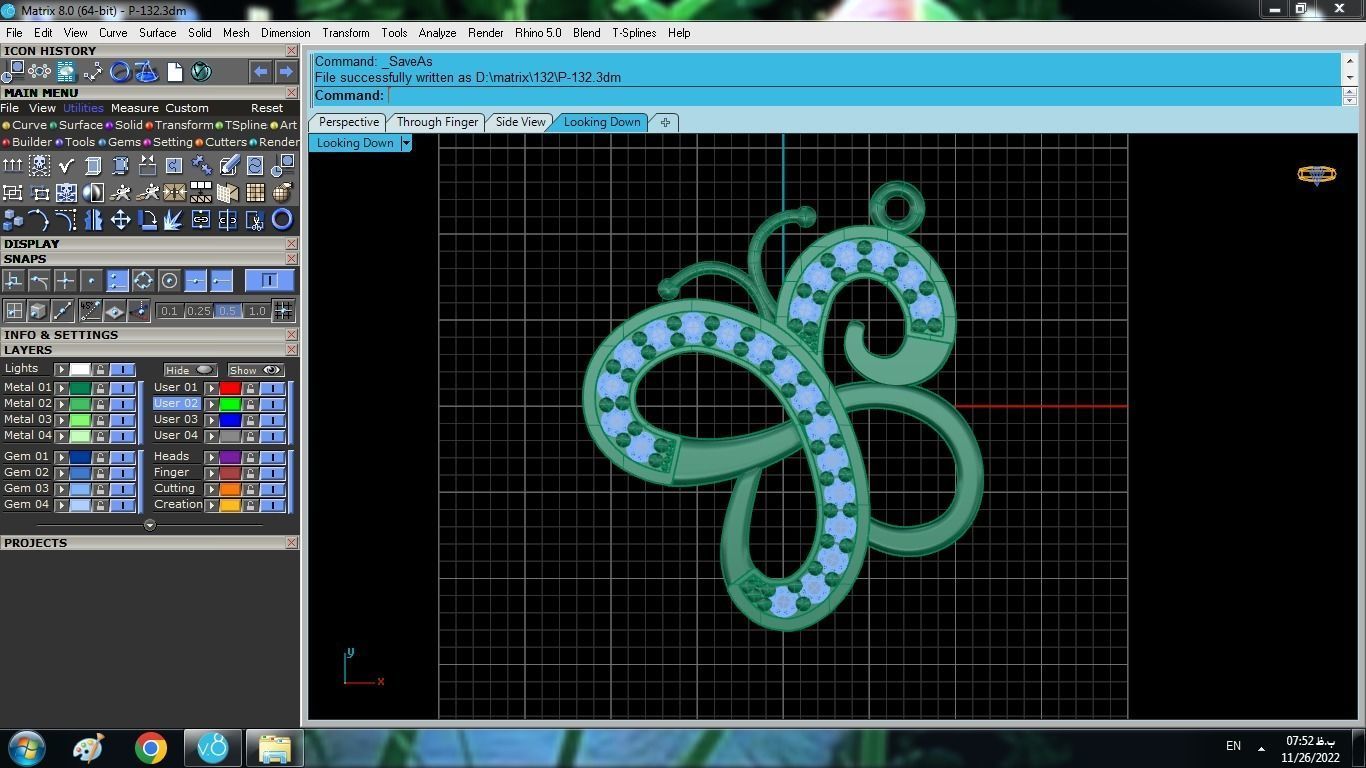Click the checkmark tool icon
Viewport: 1366px width, 768px height.
click(x=67, y=165)
